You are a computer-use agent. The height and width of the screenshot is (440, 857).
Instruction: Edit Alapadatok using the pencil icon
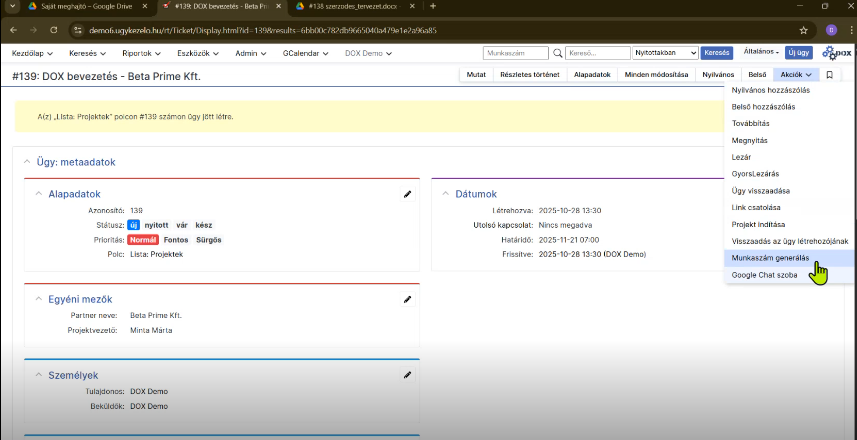tap(407, 194)
